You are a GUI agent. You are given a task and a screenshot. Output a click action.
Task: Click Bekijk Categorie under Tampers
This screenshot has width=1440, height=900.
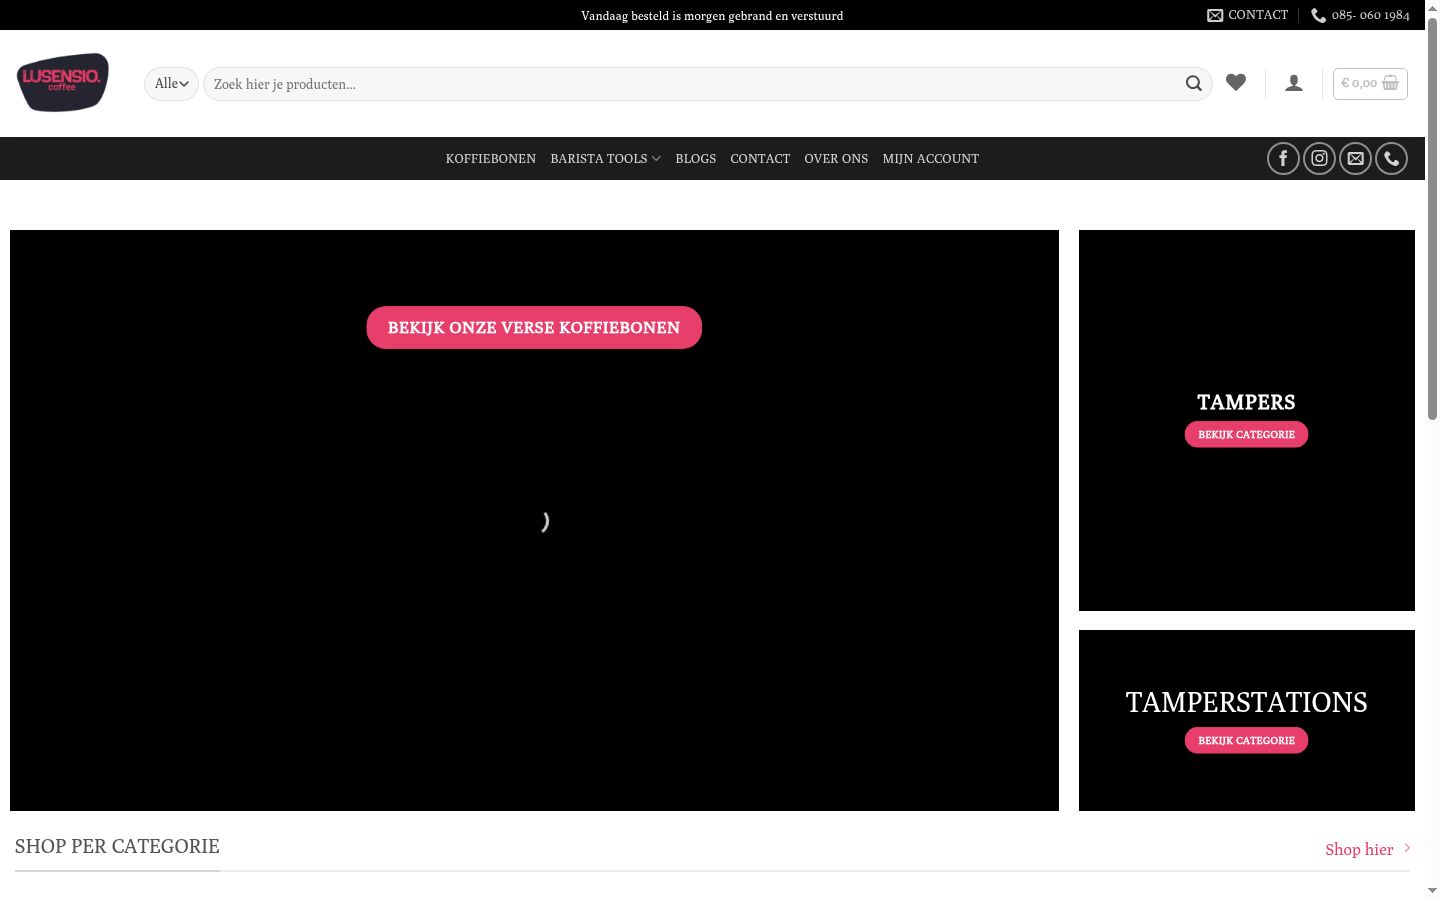pyautogui.click(x=1246, y=434)
